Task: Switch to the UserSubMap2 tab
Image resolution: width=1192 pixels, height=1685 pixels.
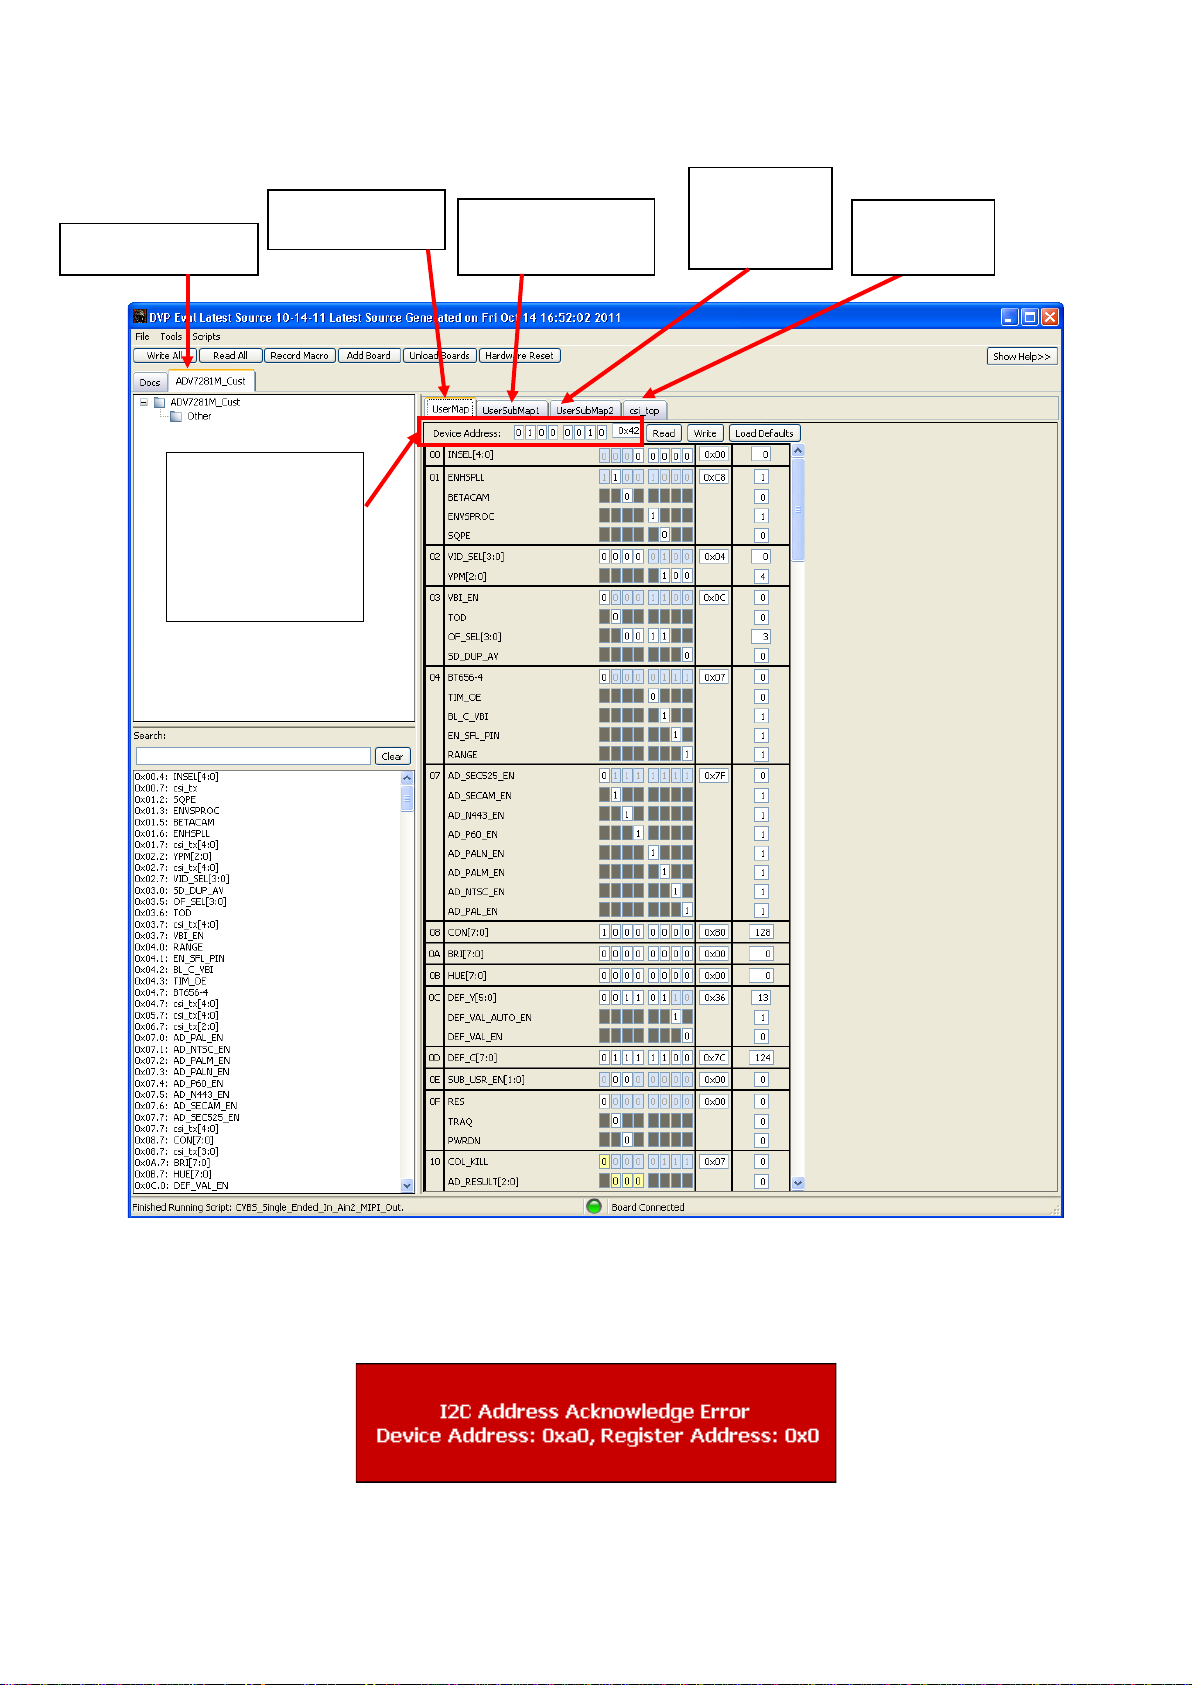Action: (585, 410)
